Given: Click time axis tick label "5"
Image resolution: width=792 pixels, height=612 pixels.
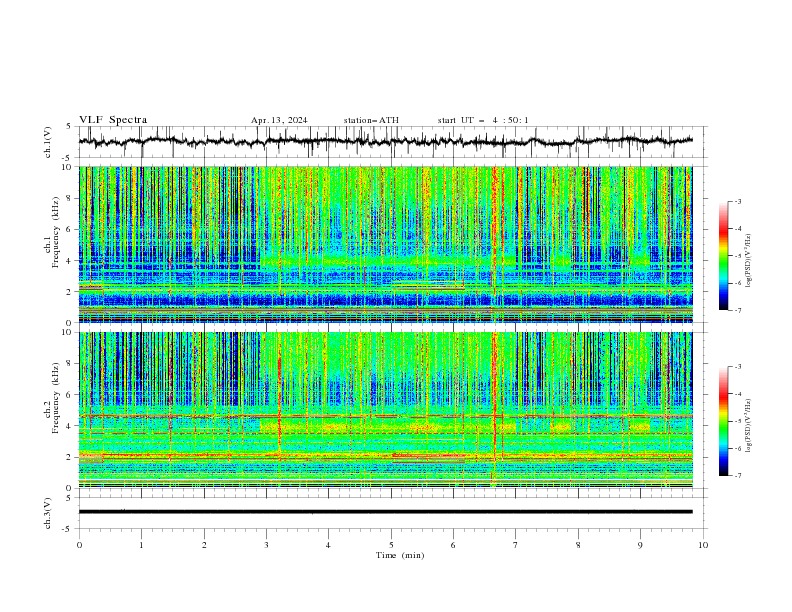Looking at the screenshot, I should (391, 545).
